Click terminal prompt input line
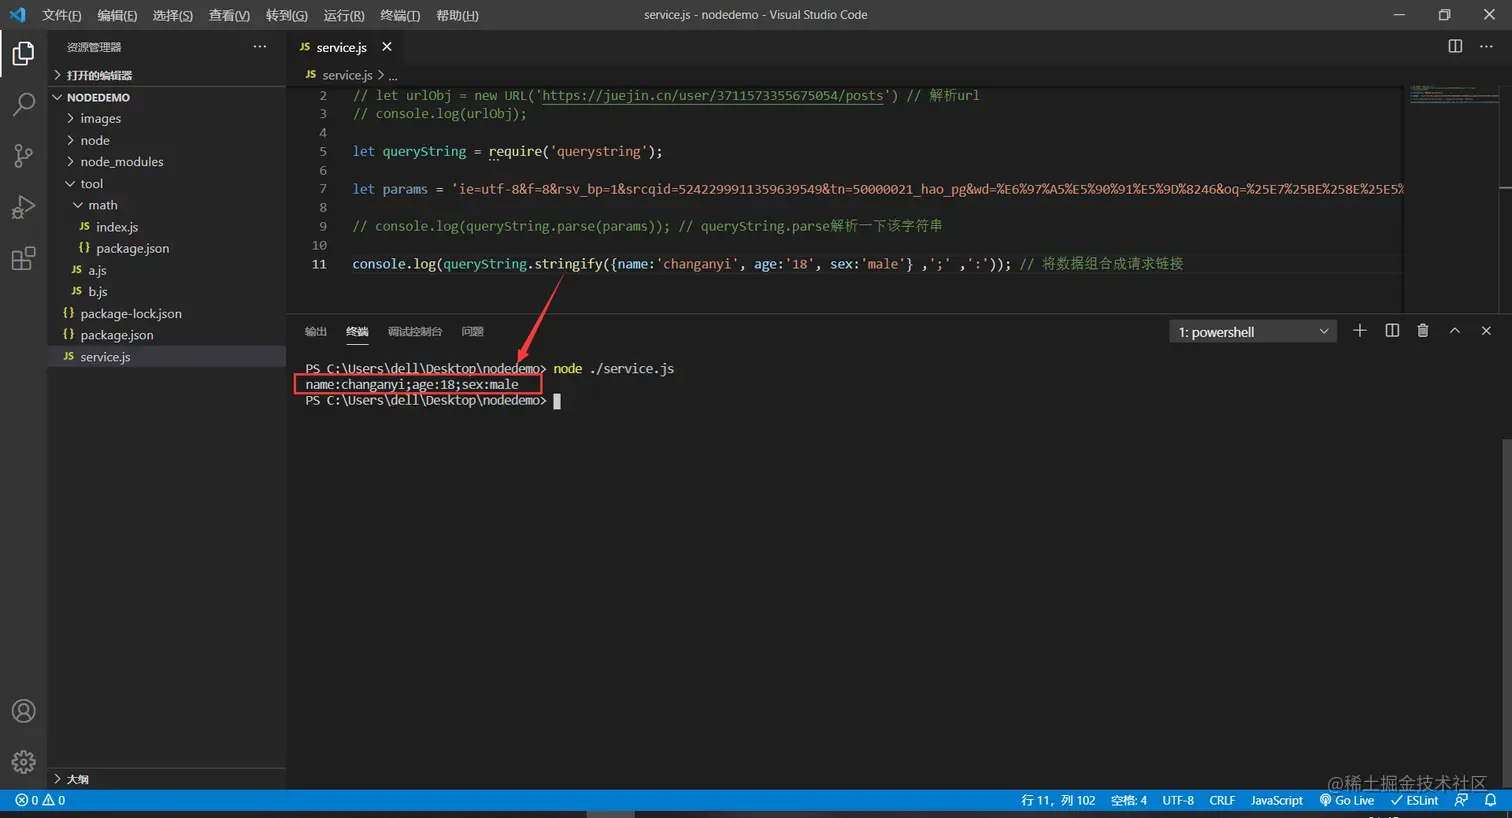This screenshot has width=1512, height=818. (x=433, y=400)
